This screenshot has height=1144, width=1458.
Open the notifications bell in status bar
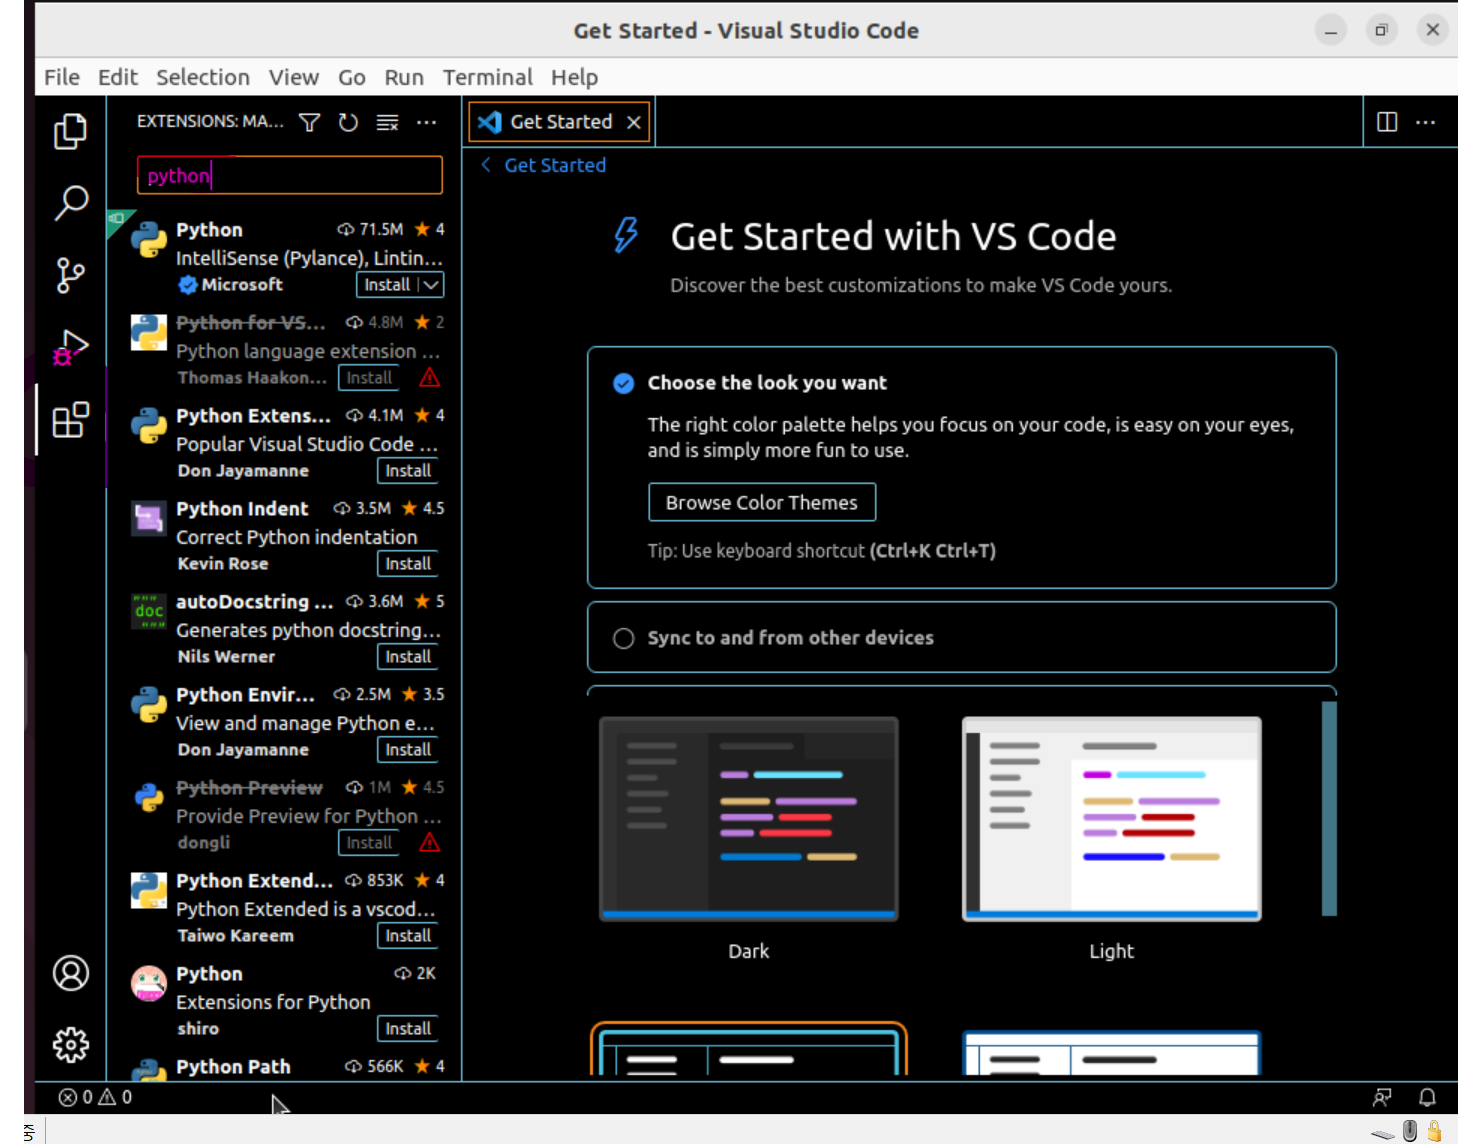pos(1427,1097)
